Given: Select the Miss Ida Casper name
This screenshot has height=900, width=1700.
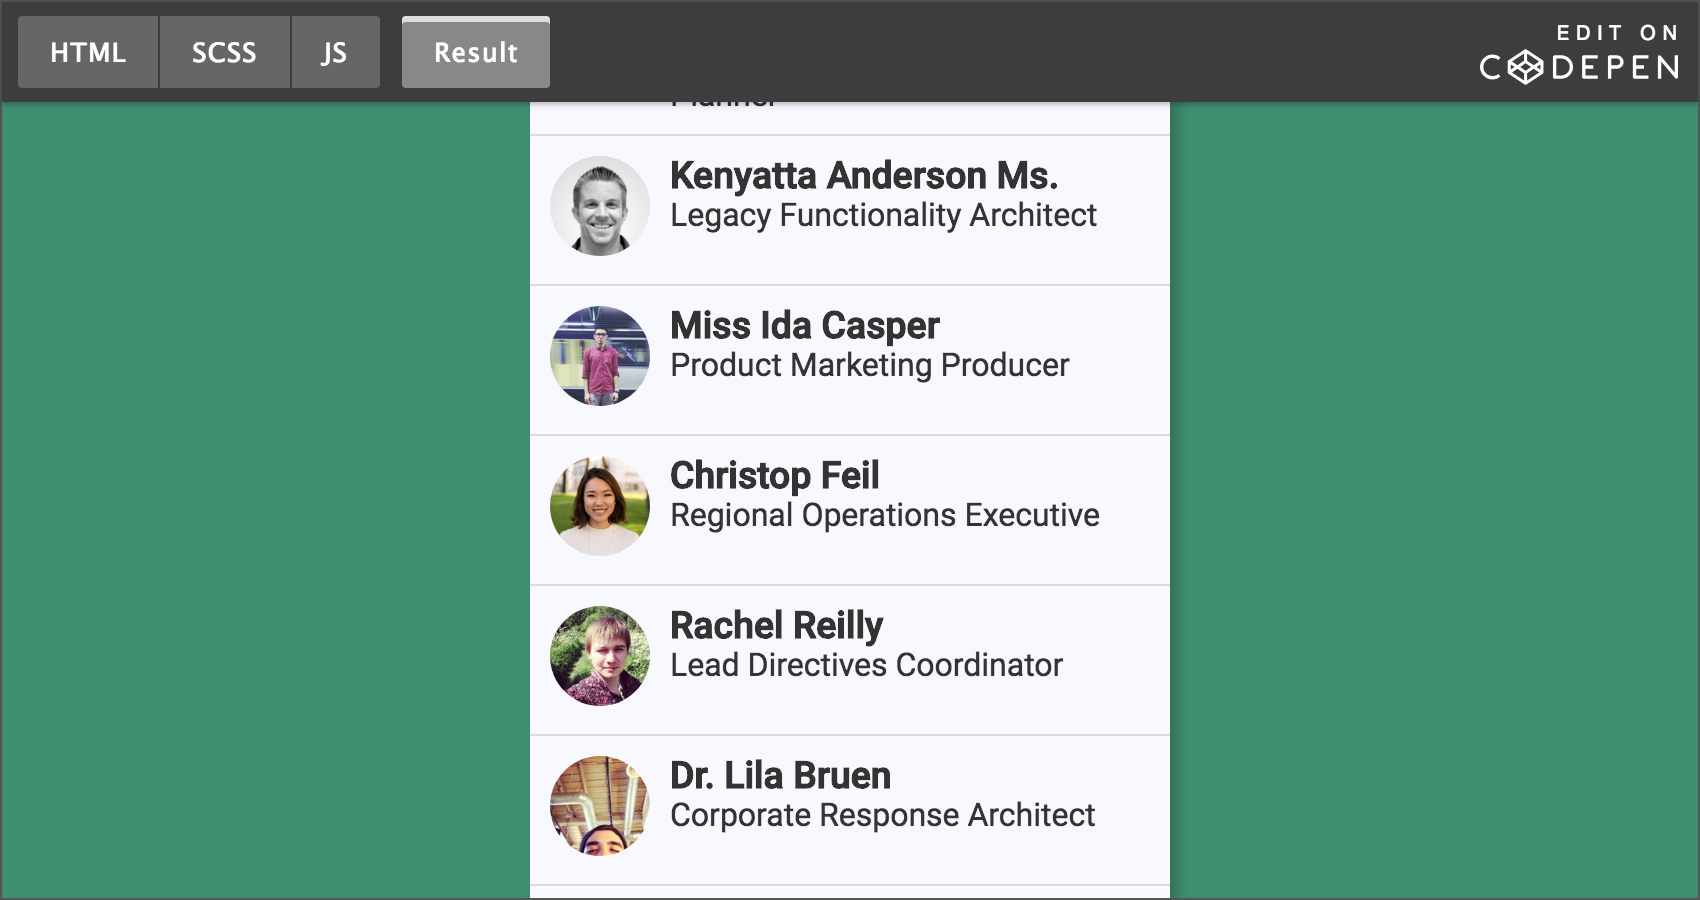Looking at the screenshot, I should point(804,326).
